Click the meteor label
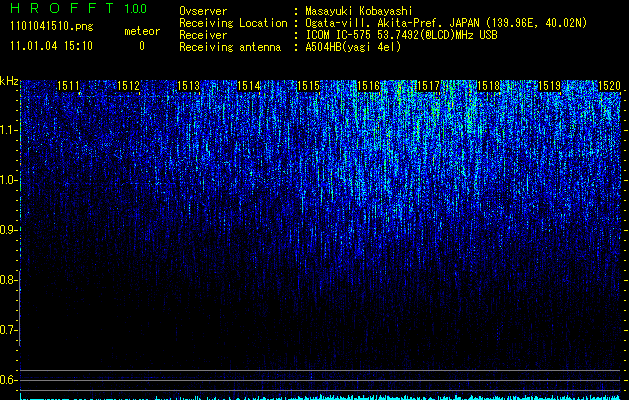This screenshot has width=629, height=400. 142,31
